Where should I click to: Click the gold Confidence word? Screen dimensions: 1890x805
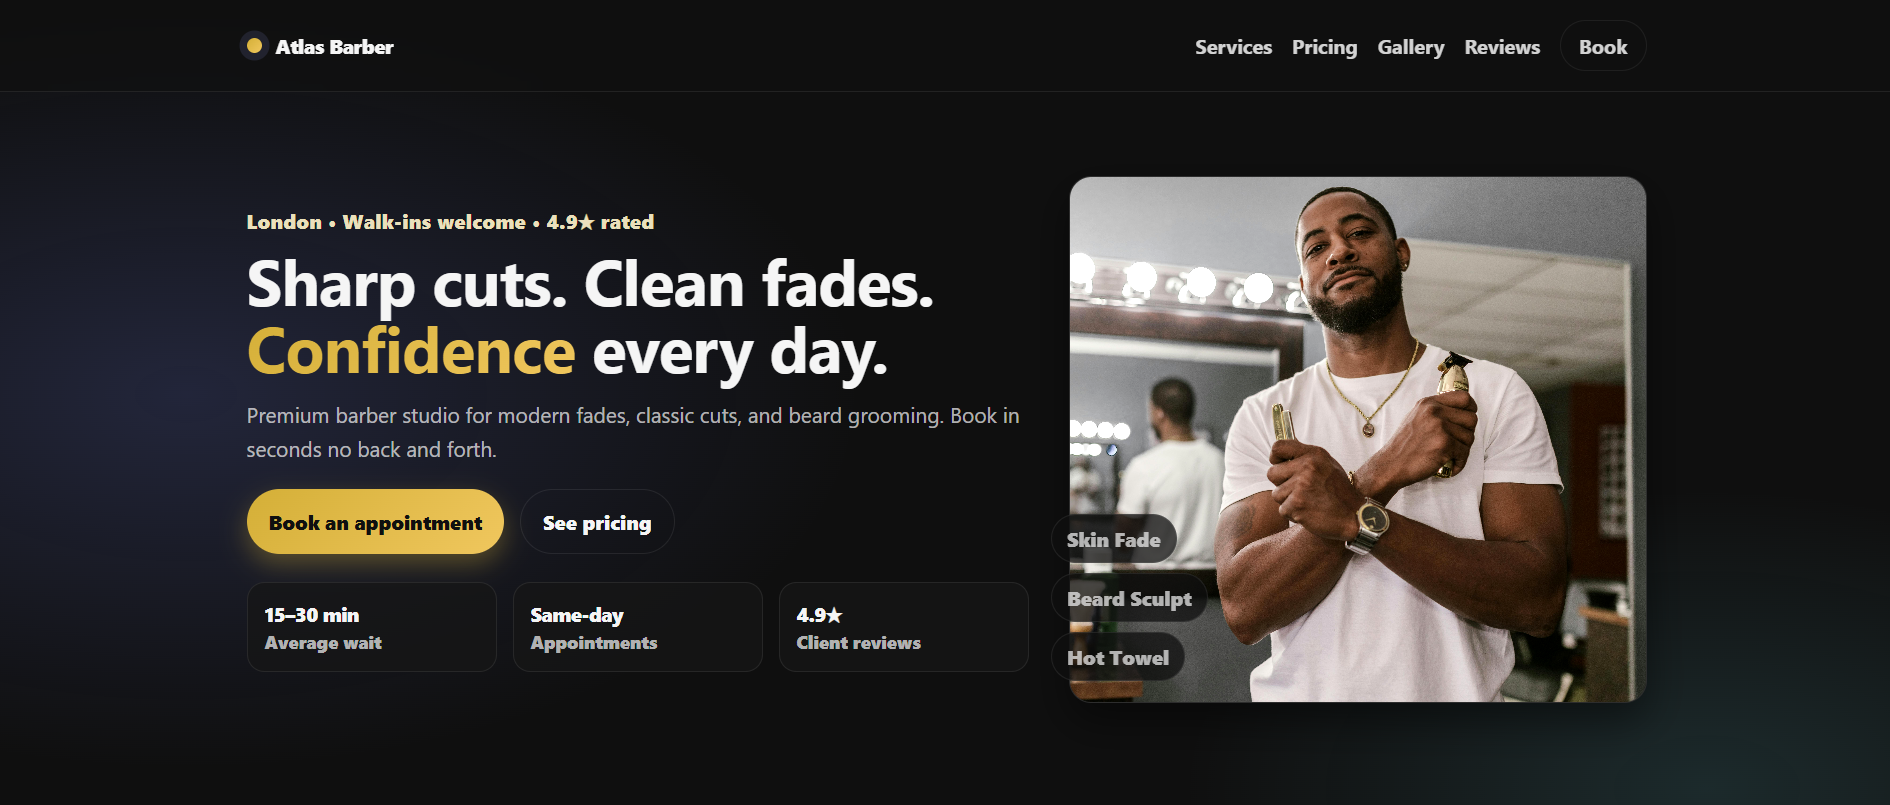pos(411,352)
